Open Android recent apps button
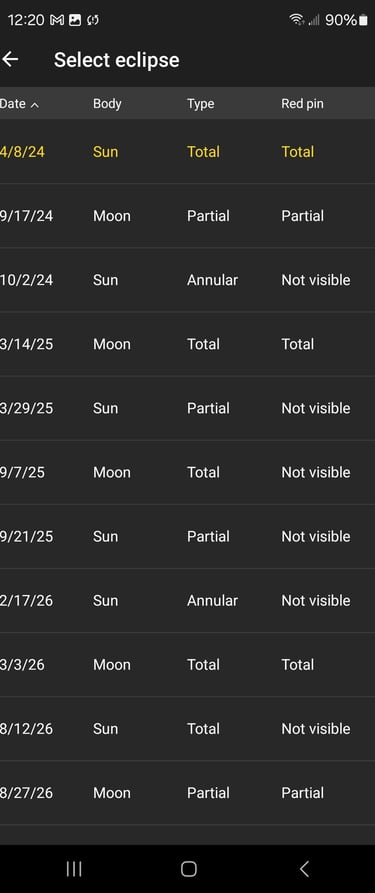The width and height of the screenshot is (375, 893). point(74,869)
